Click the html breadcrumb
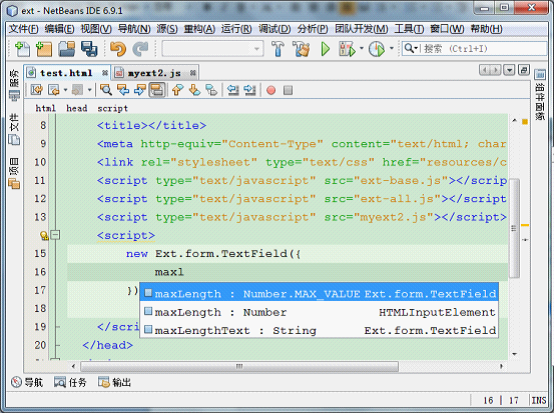The width and height of the screenshot is (554, 413). (x=46, y=108)
